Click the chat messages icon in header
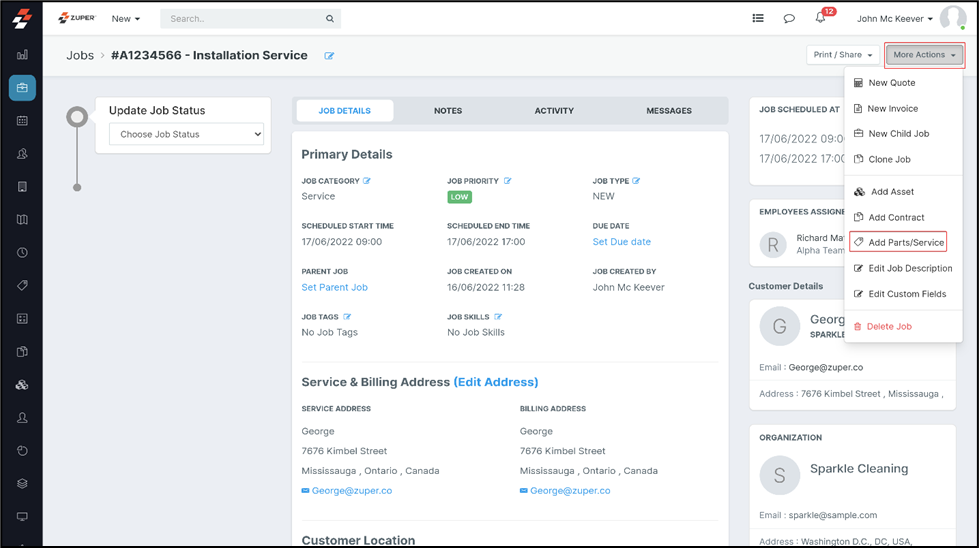This screenshot has width=979, height=548. point(789,19)
